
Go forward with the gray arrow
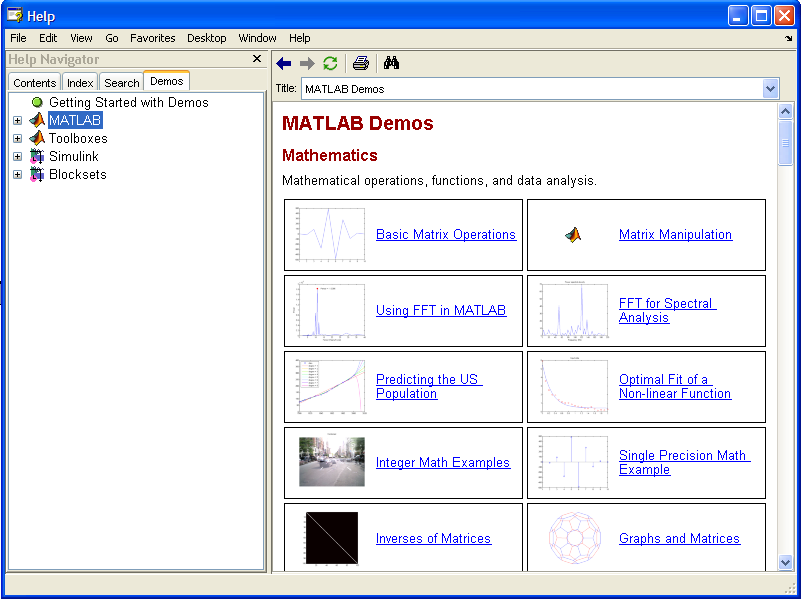point(307,63)
